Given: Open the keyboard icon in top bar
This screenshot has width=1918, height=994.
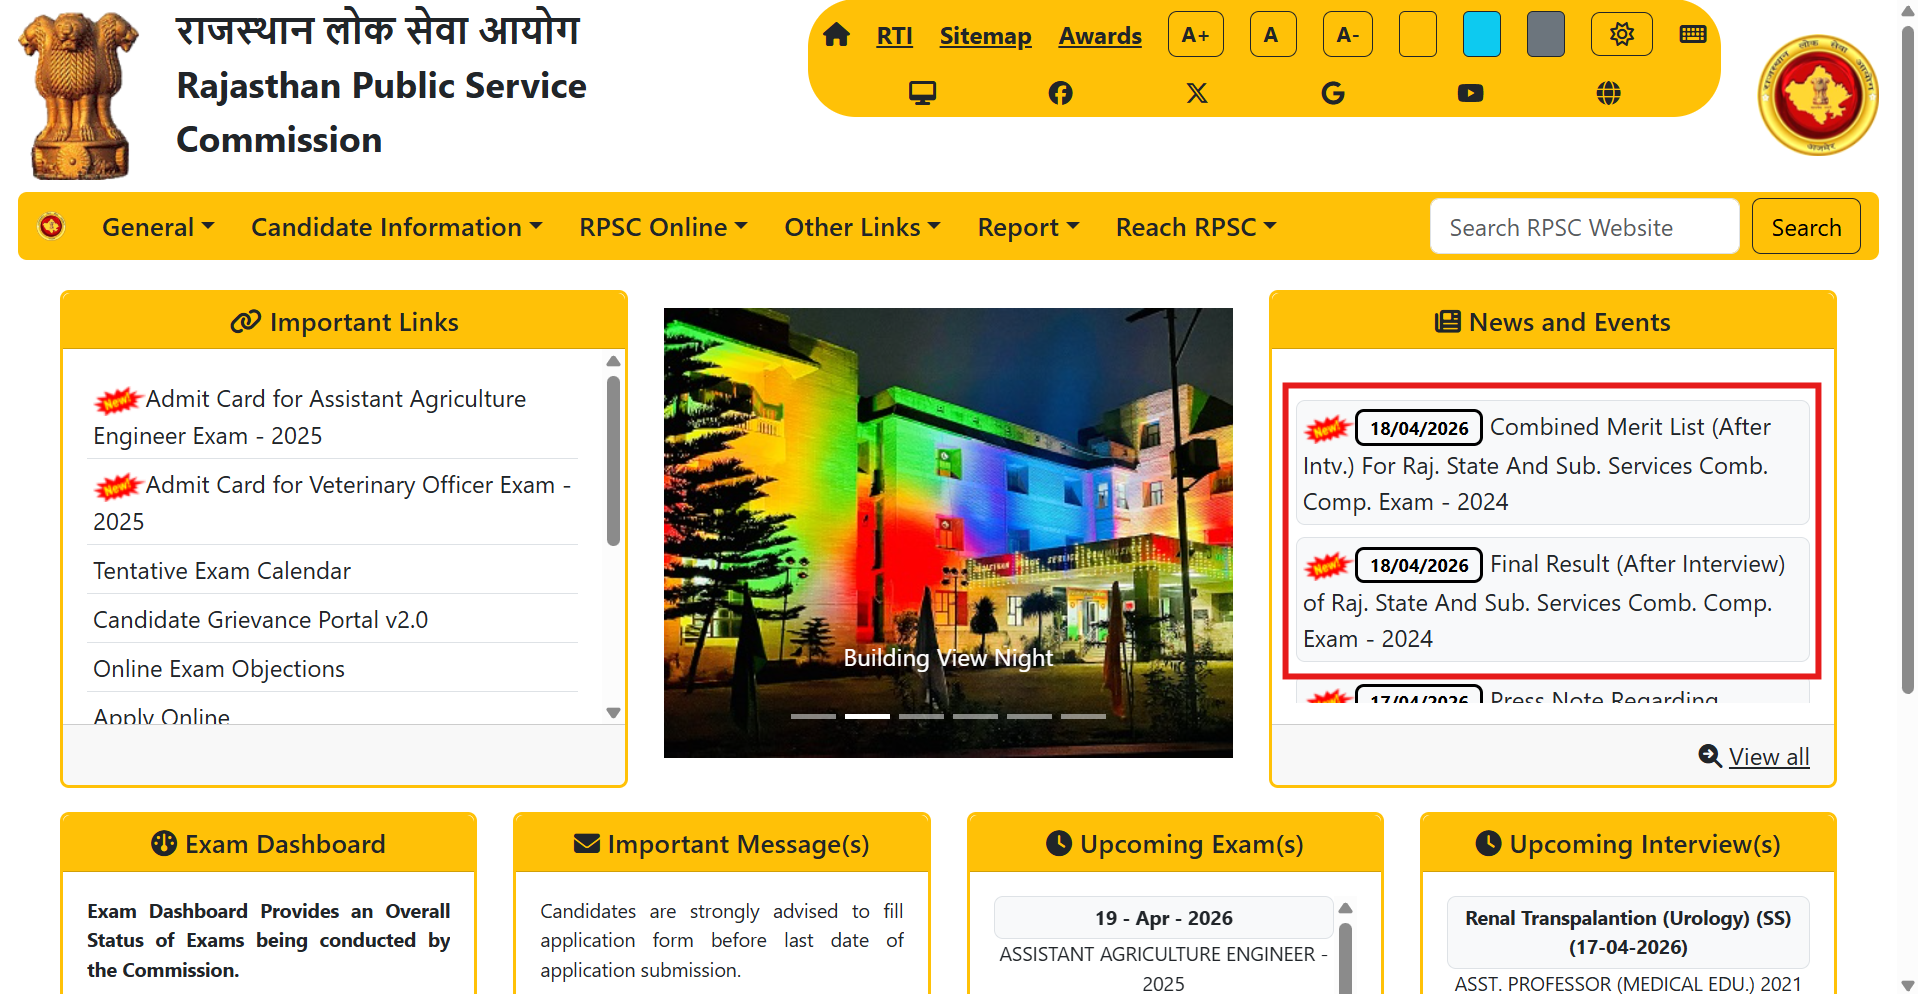Looking at the screenshot, I should 1692,35.
